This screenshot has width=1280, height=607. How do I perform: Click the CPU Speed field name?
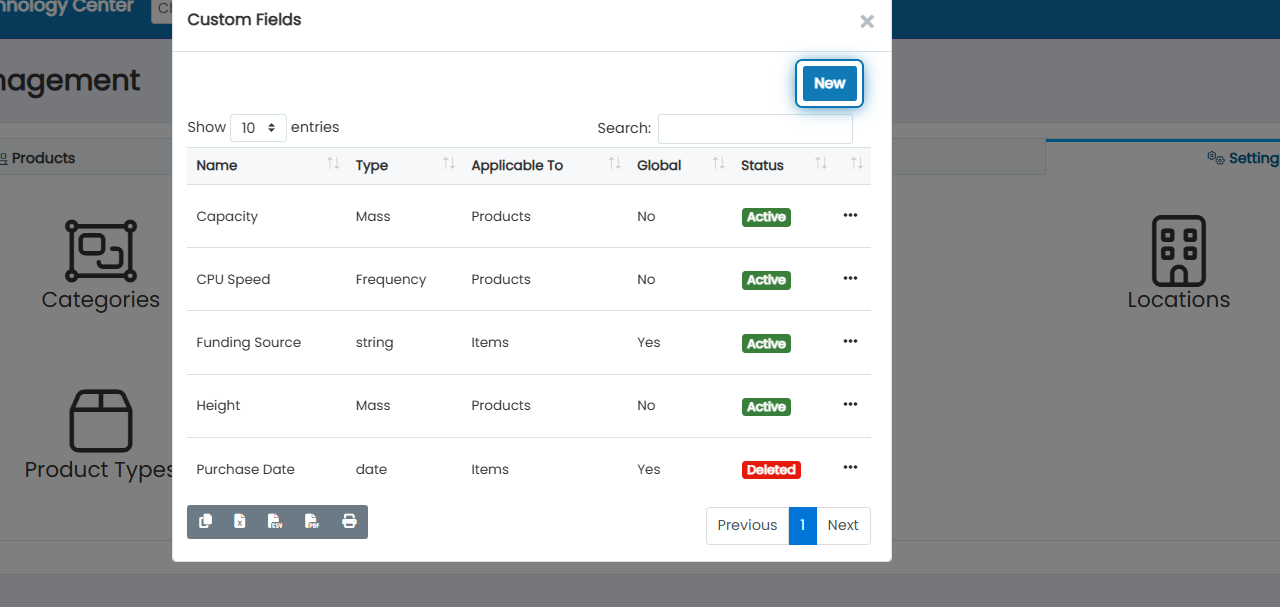click(x=233, y=279)
